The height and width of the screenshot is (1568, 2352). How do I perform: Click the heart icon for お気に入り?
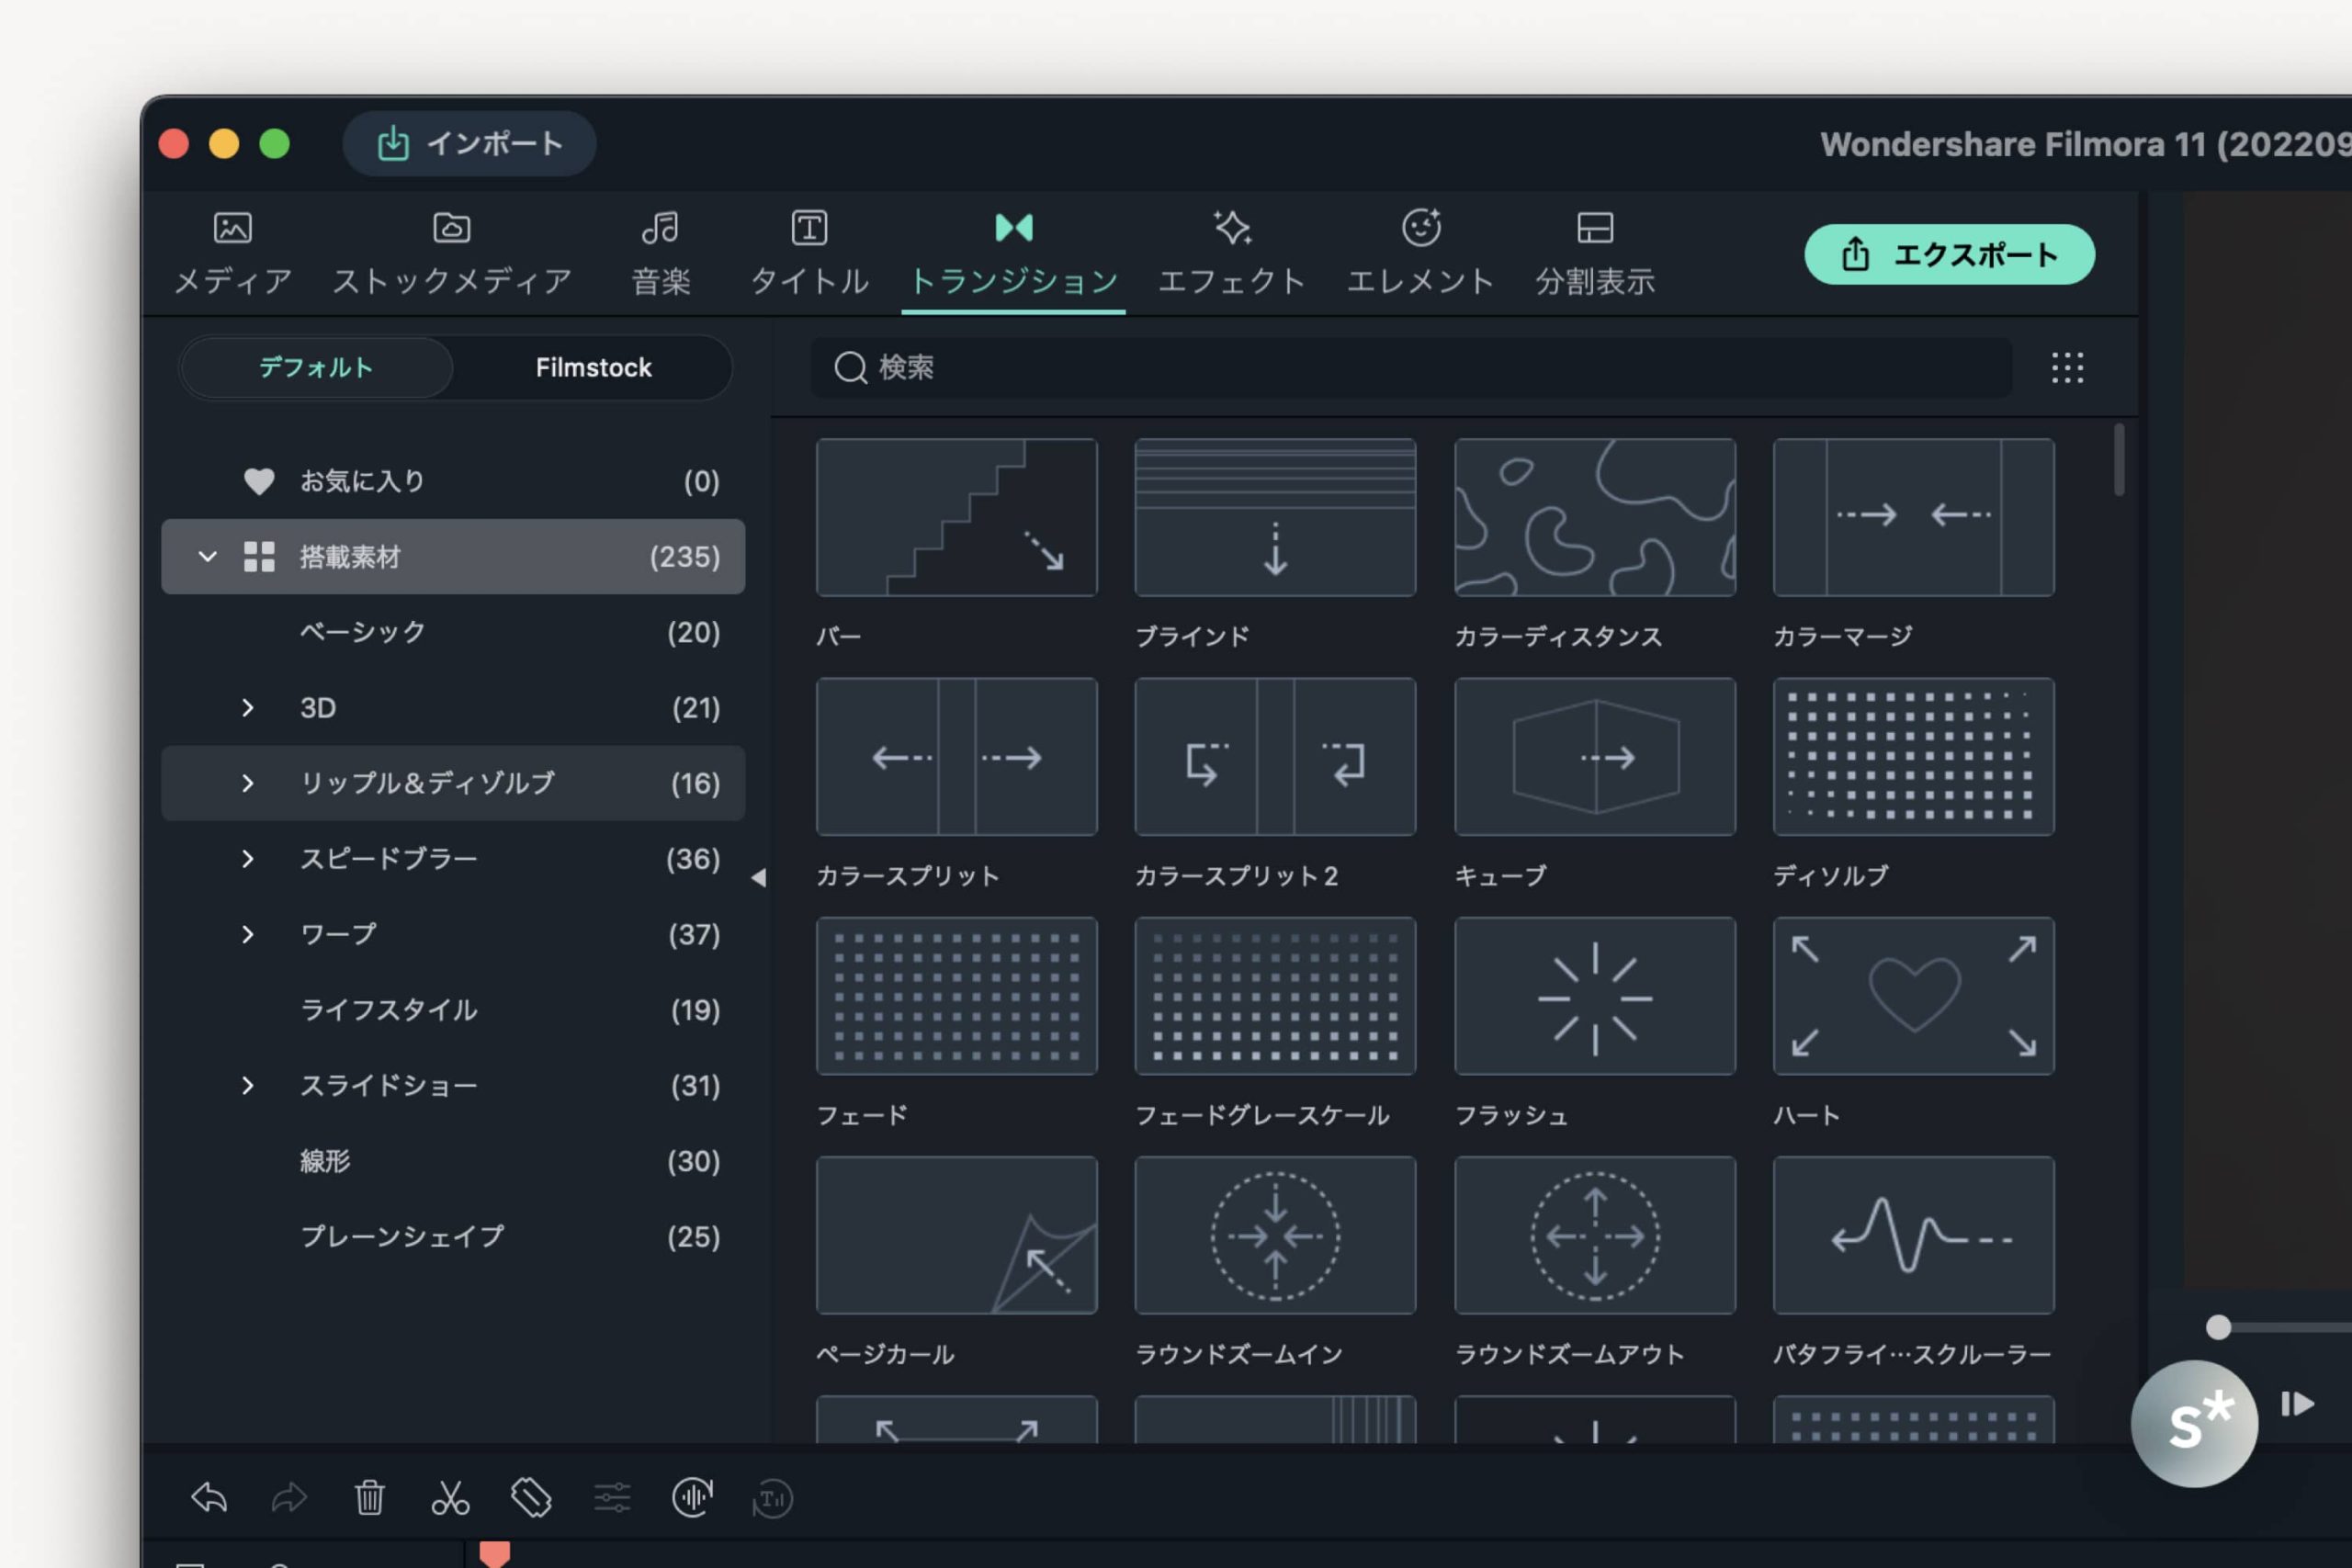(x=259, y=481)
